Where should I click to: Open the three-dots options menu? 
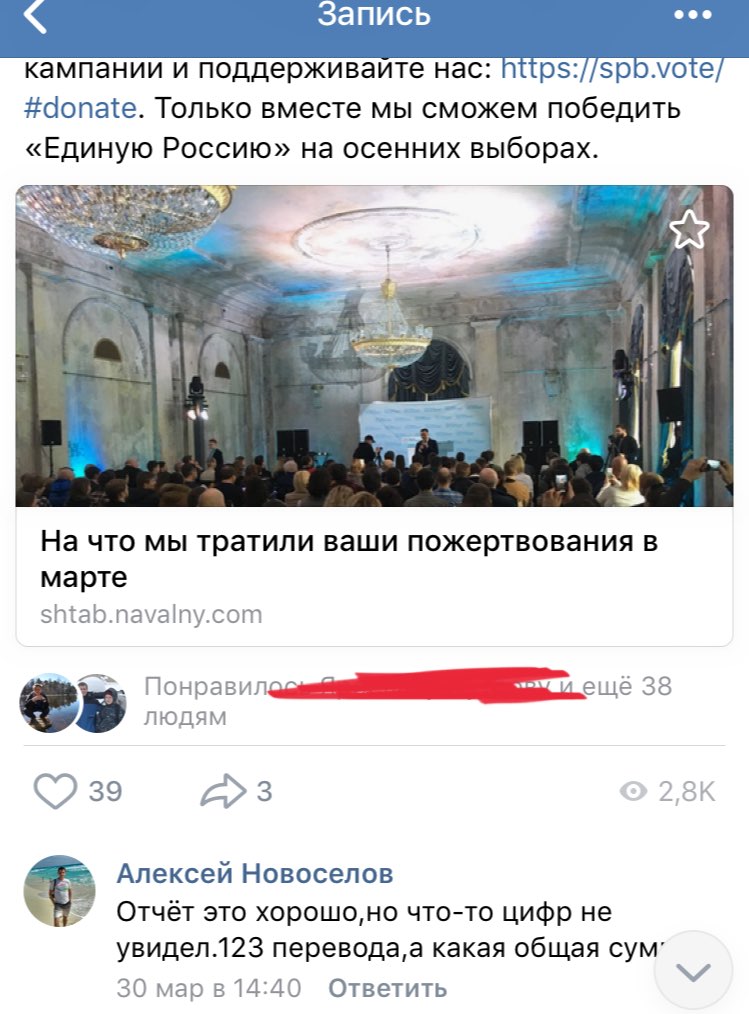point(693,15)
